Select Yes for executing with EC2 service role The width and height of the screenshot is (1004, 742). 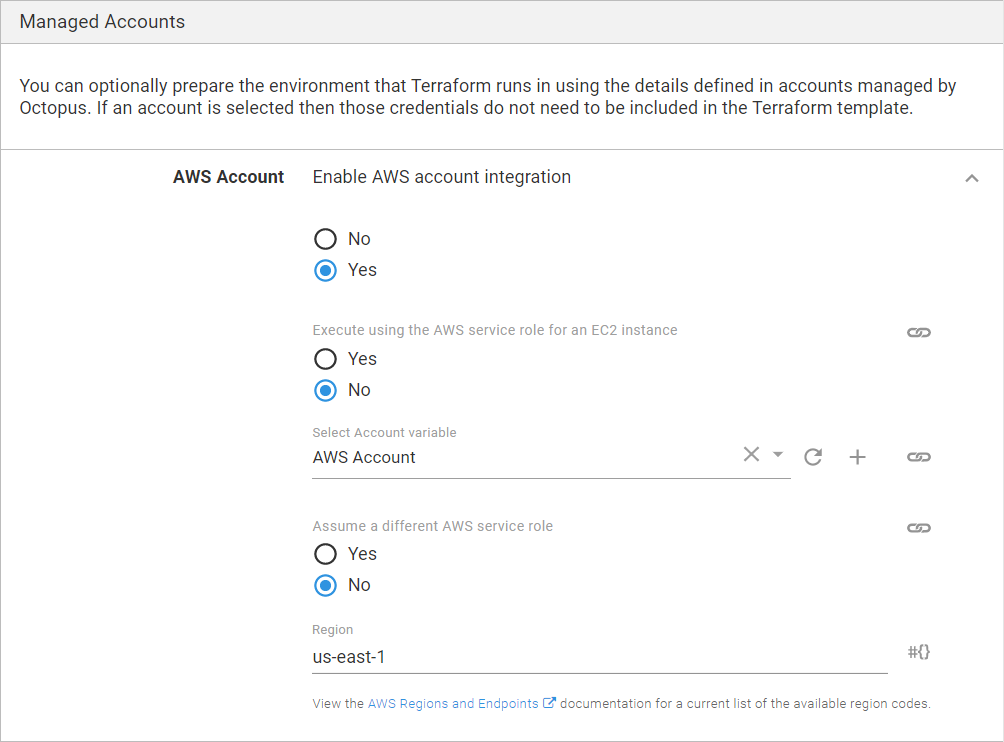tap(324, 359)
